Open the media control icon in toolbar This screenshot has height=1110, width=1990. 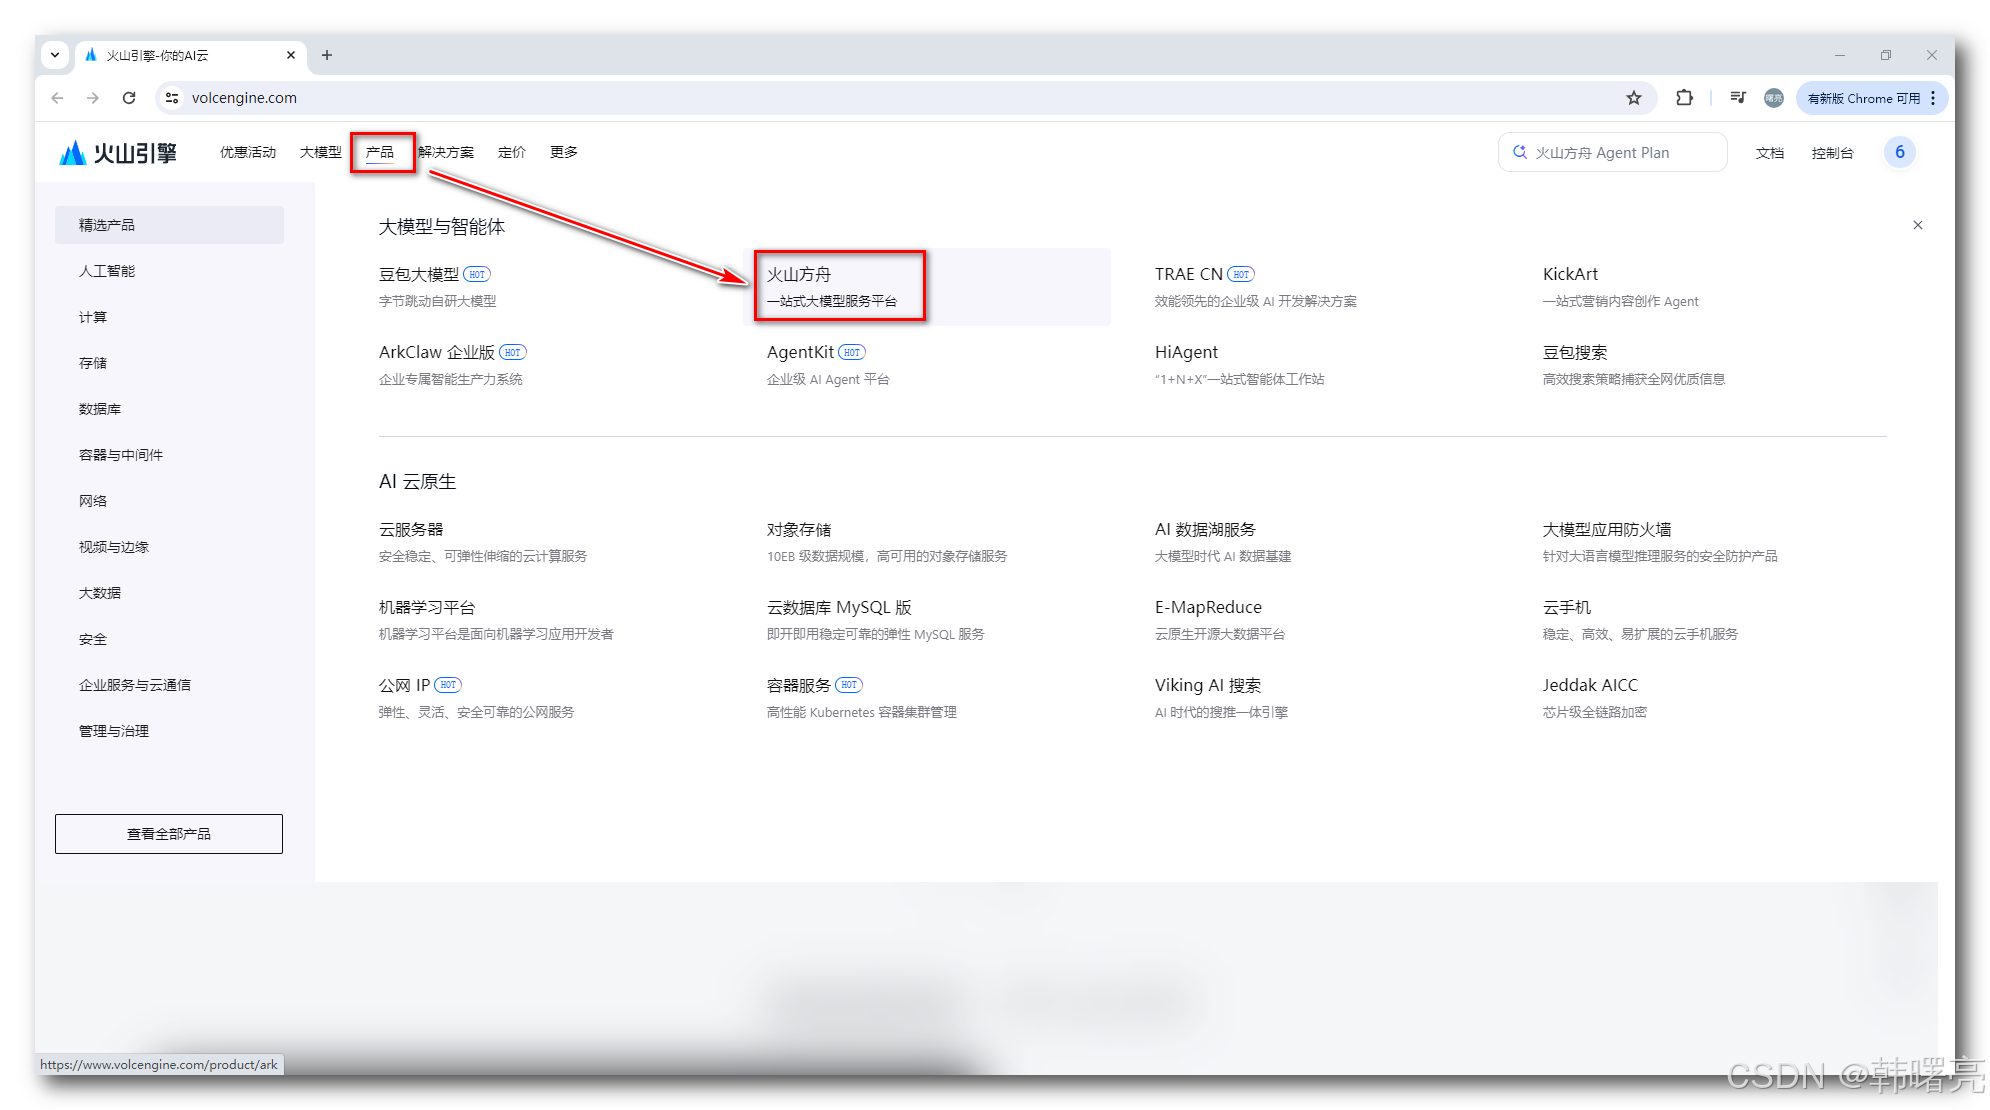1738,98
